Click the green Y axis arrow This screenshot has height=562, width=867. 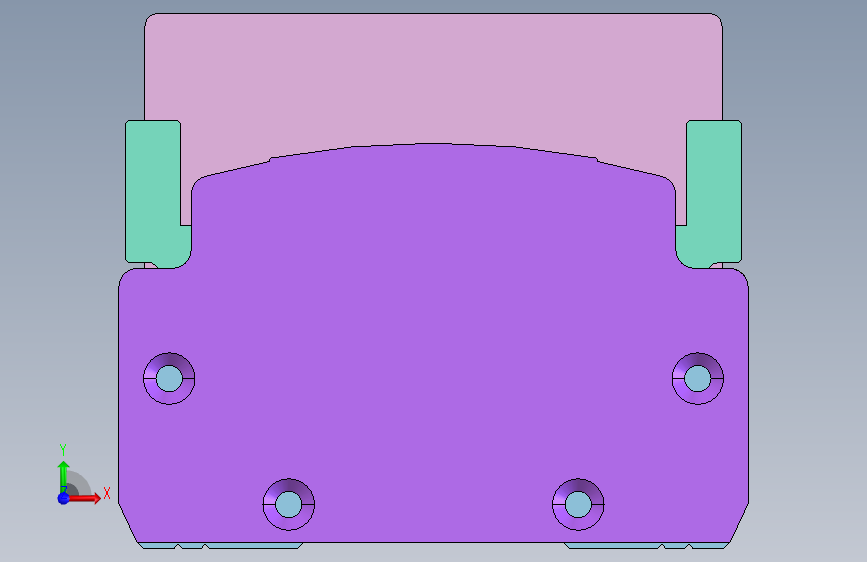coord(63,475)
